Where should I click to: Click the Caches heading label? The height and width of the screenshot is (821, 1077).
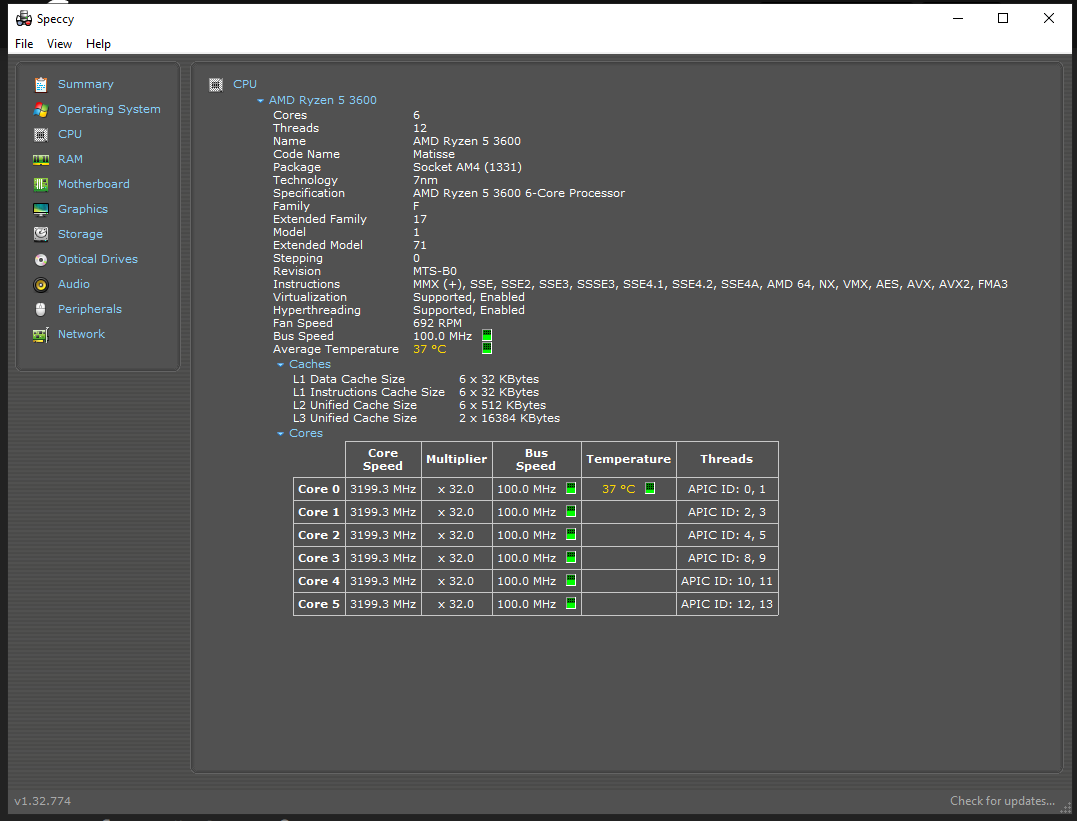tap(310, 364)
